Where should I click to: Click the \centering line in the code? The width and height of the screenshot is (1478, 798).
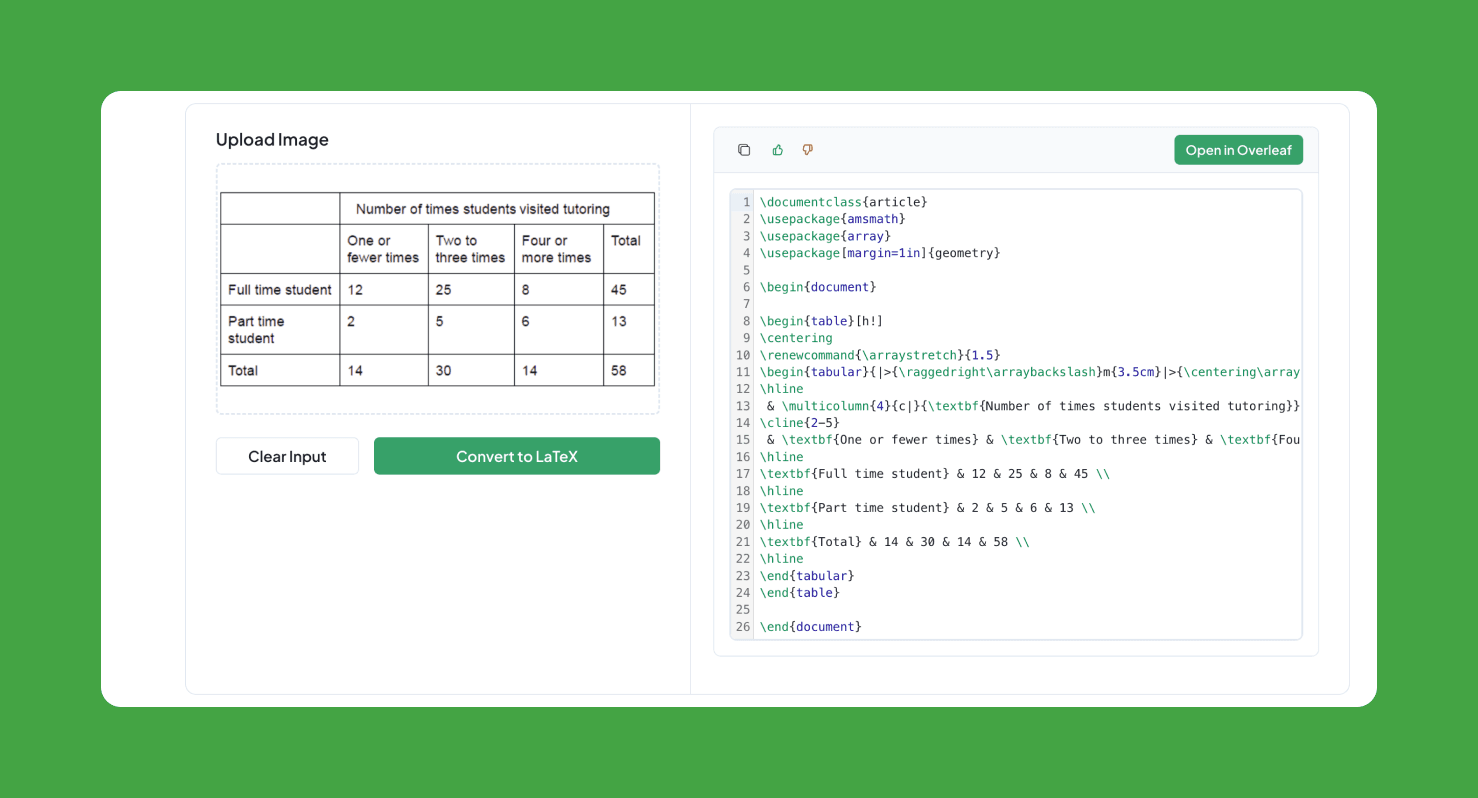795,338
